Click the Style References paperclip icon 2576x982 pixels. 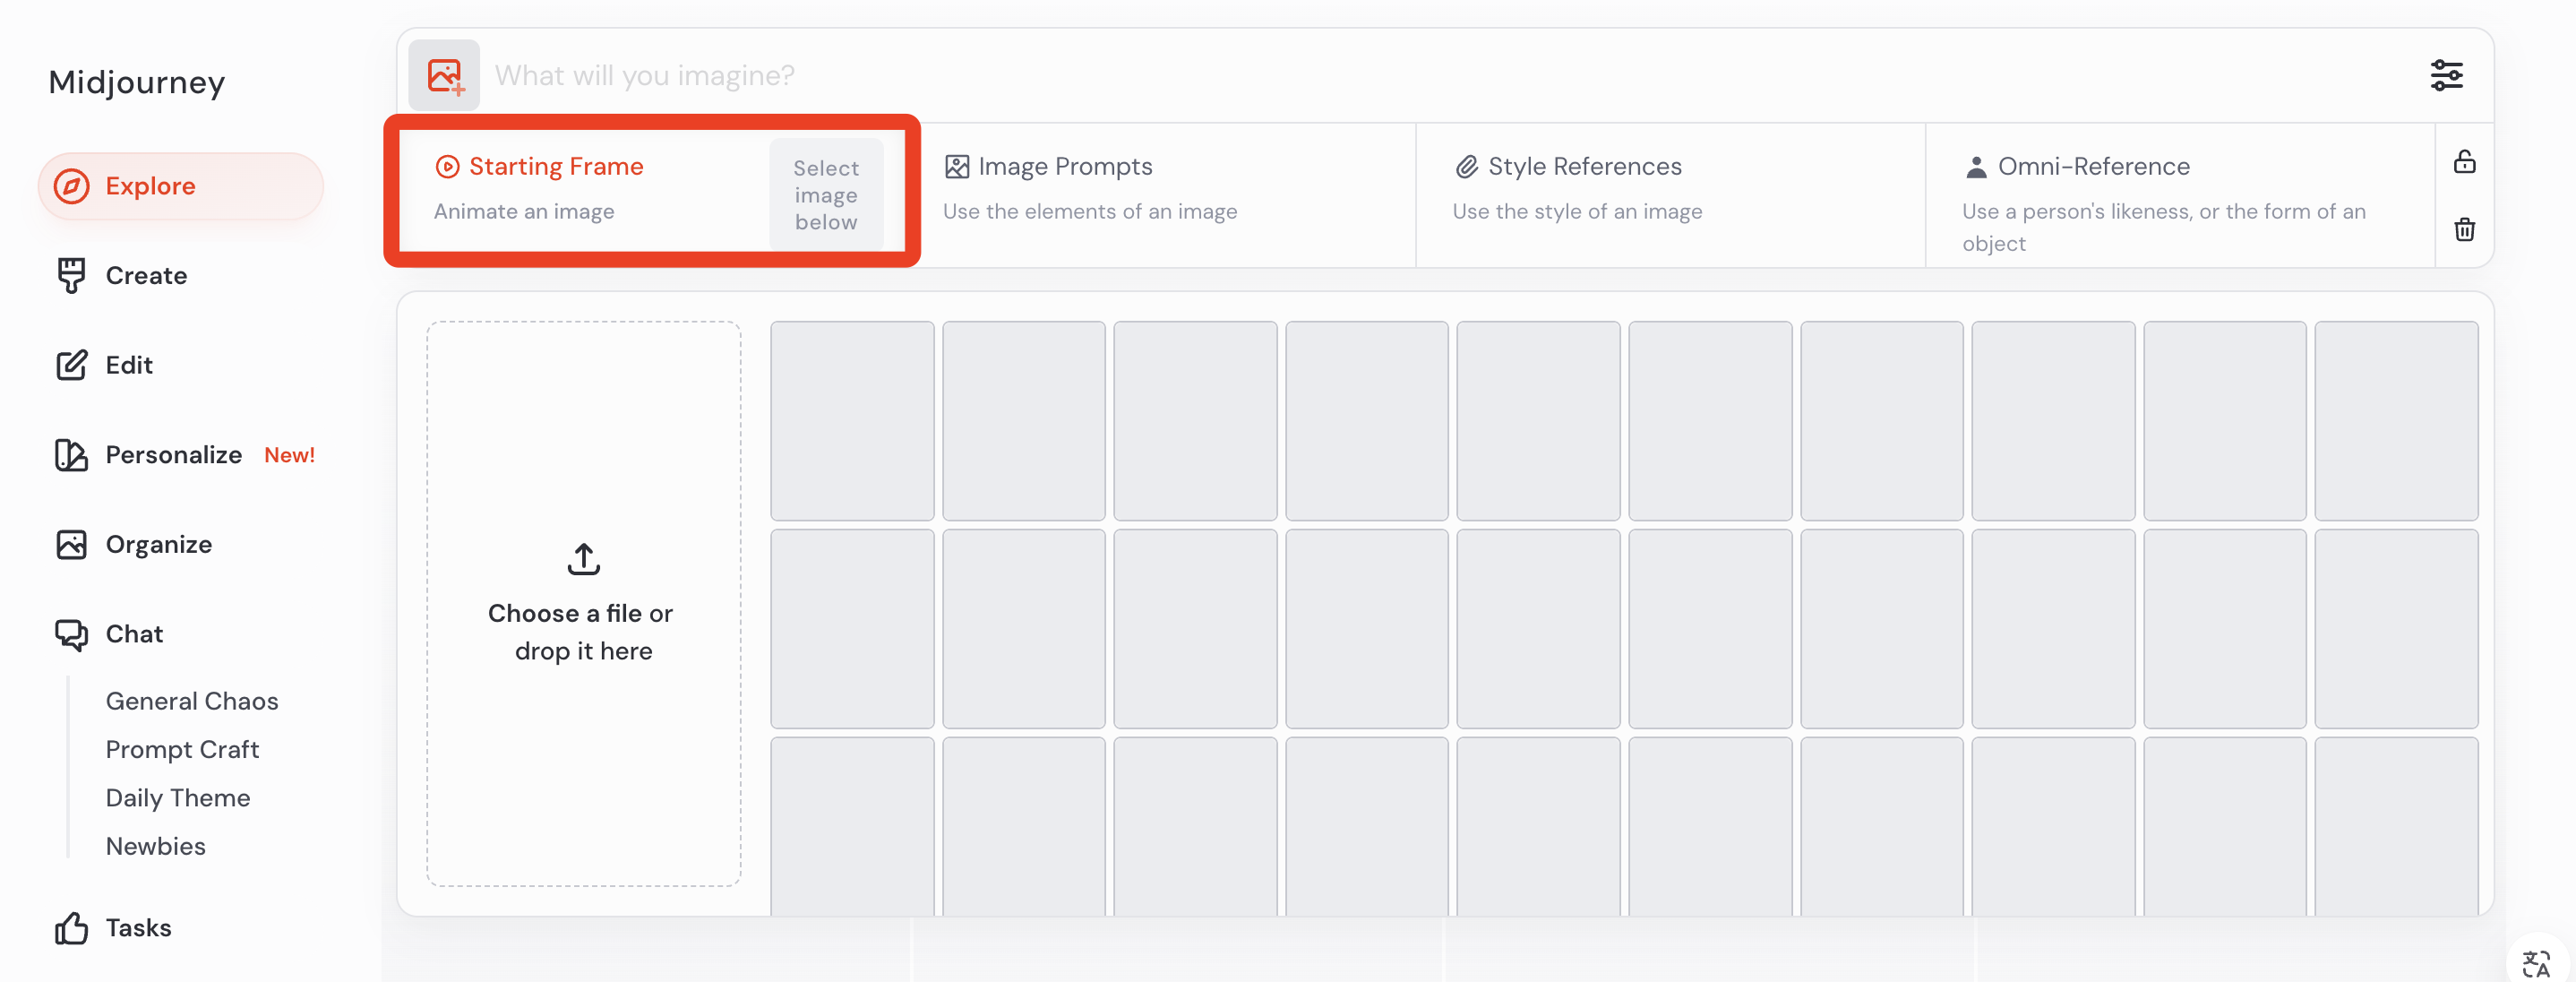click(1465, 166)
